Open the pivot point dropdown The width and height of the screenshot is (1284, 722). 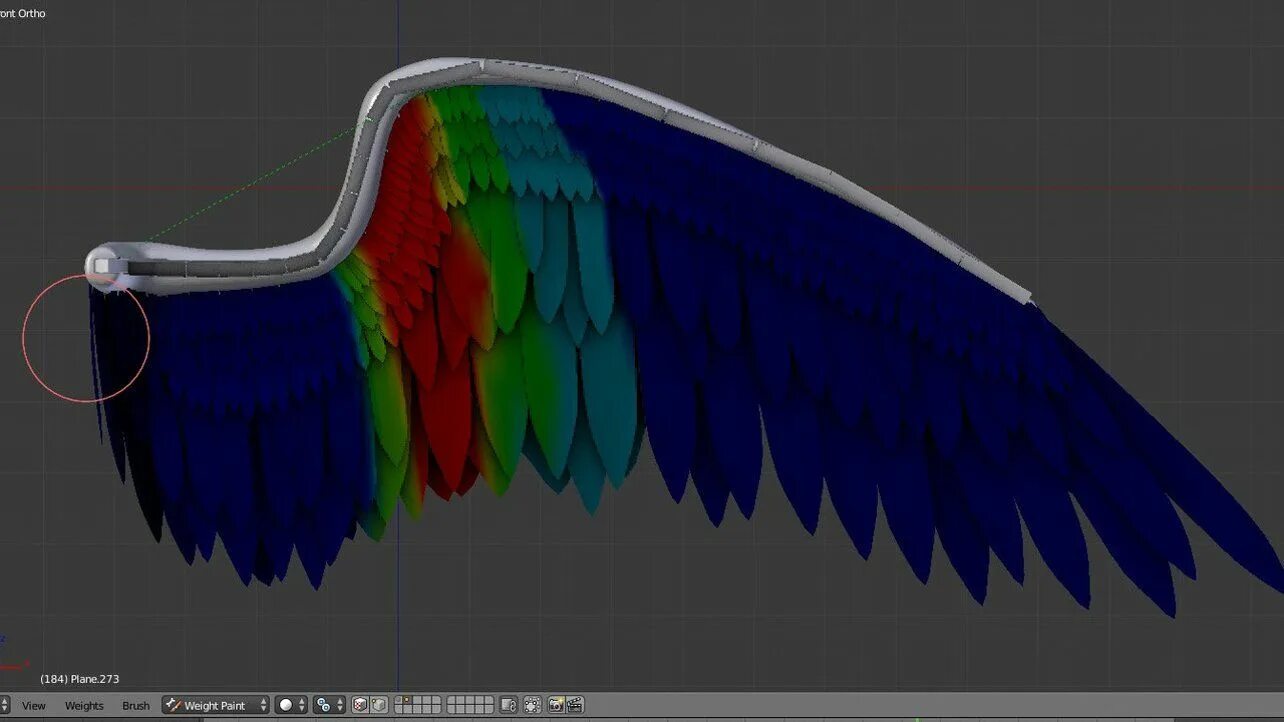[x=329, y=705]
